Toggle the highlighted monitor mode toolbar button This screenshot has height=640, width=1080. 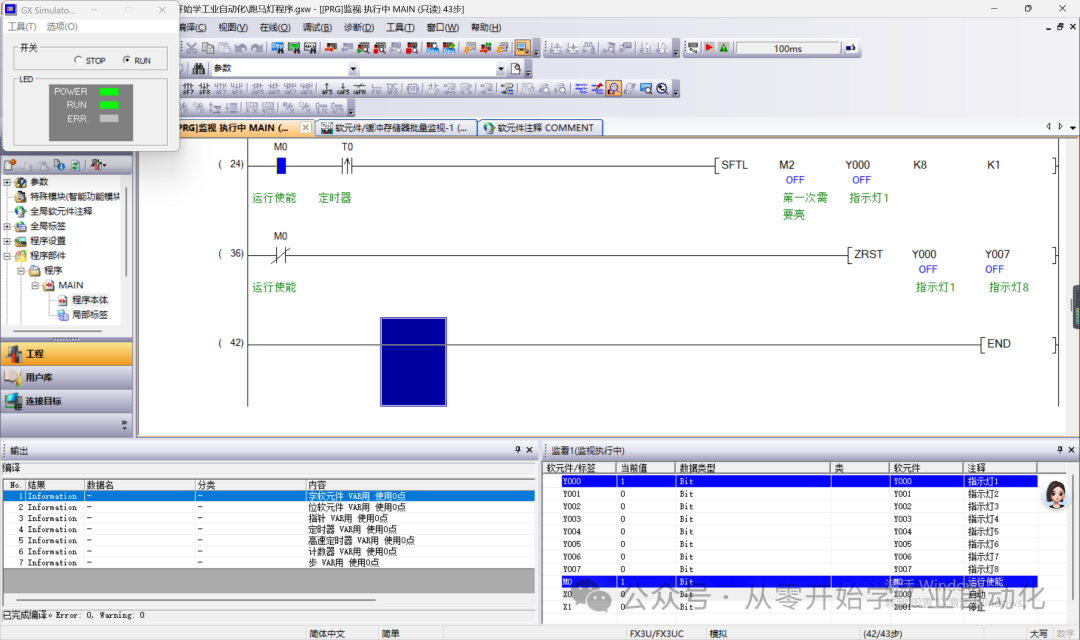(522, 48)
